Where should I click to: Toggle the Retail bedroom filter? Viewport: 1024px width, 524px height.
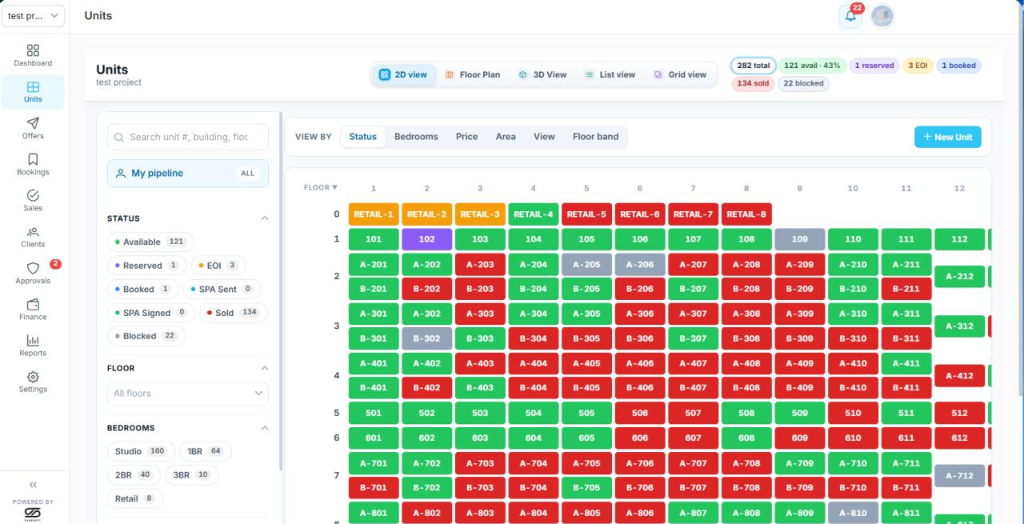tap(135, 499)
